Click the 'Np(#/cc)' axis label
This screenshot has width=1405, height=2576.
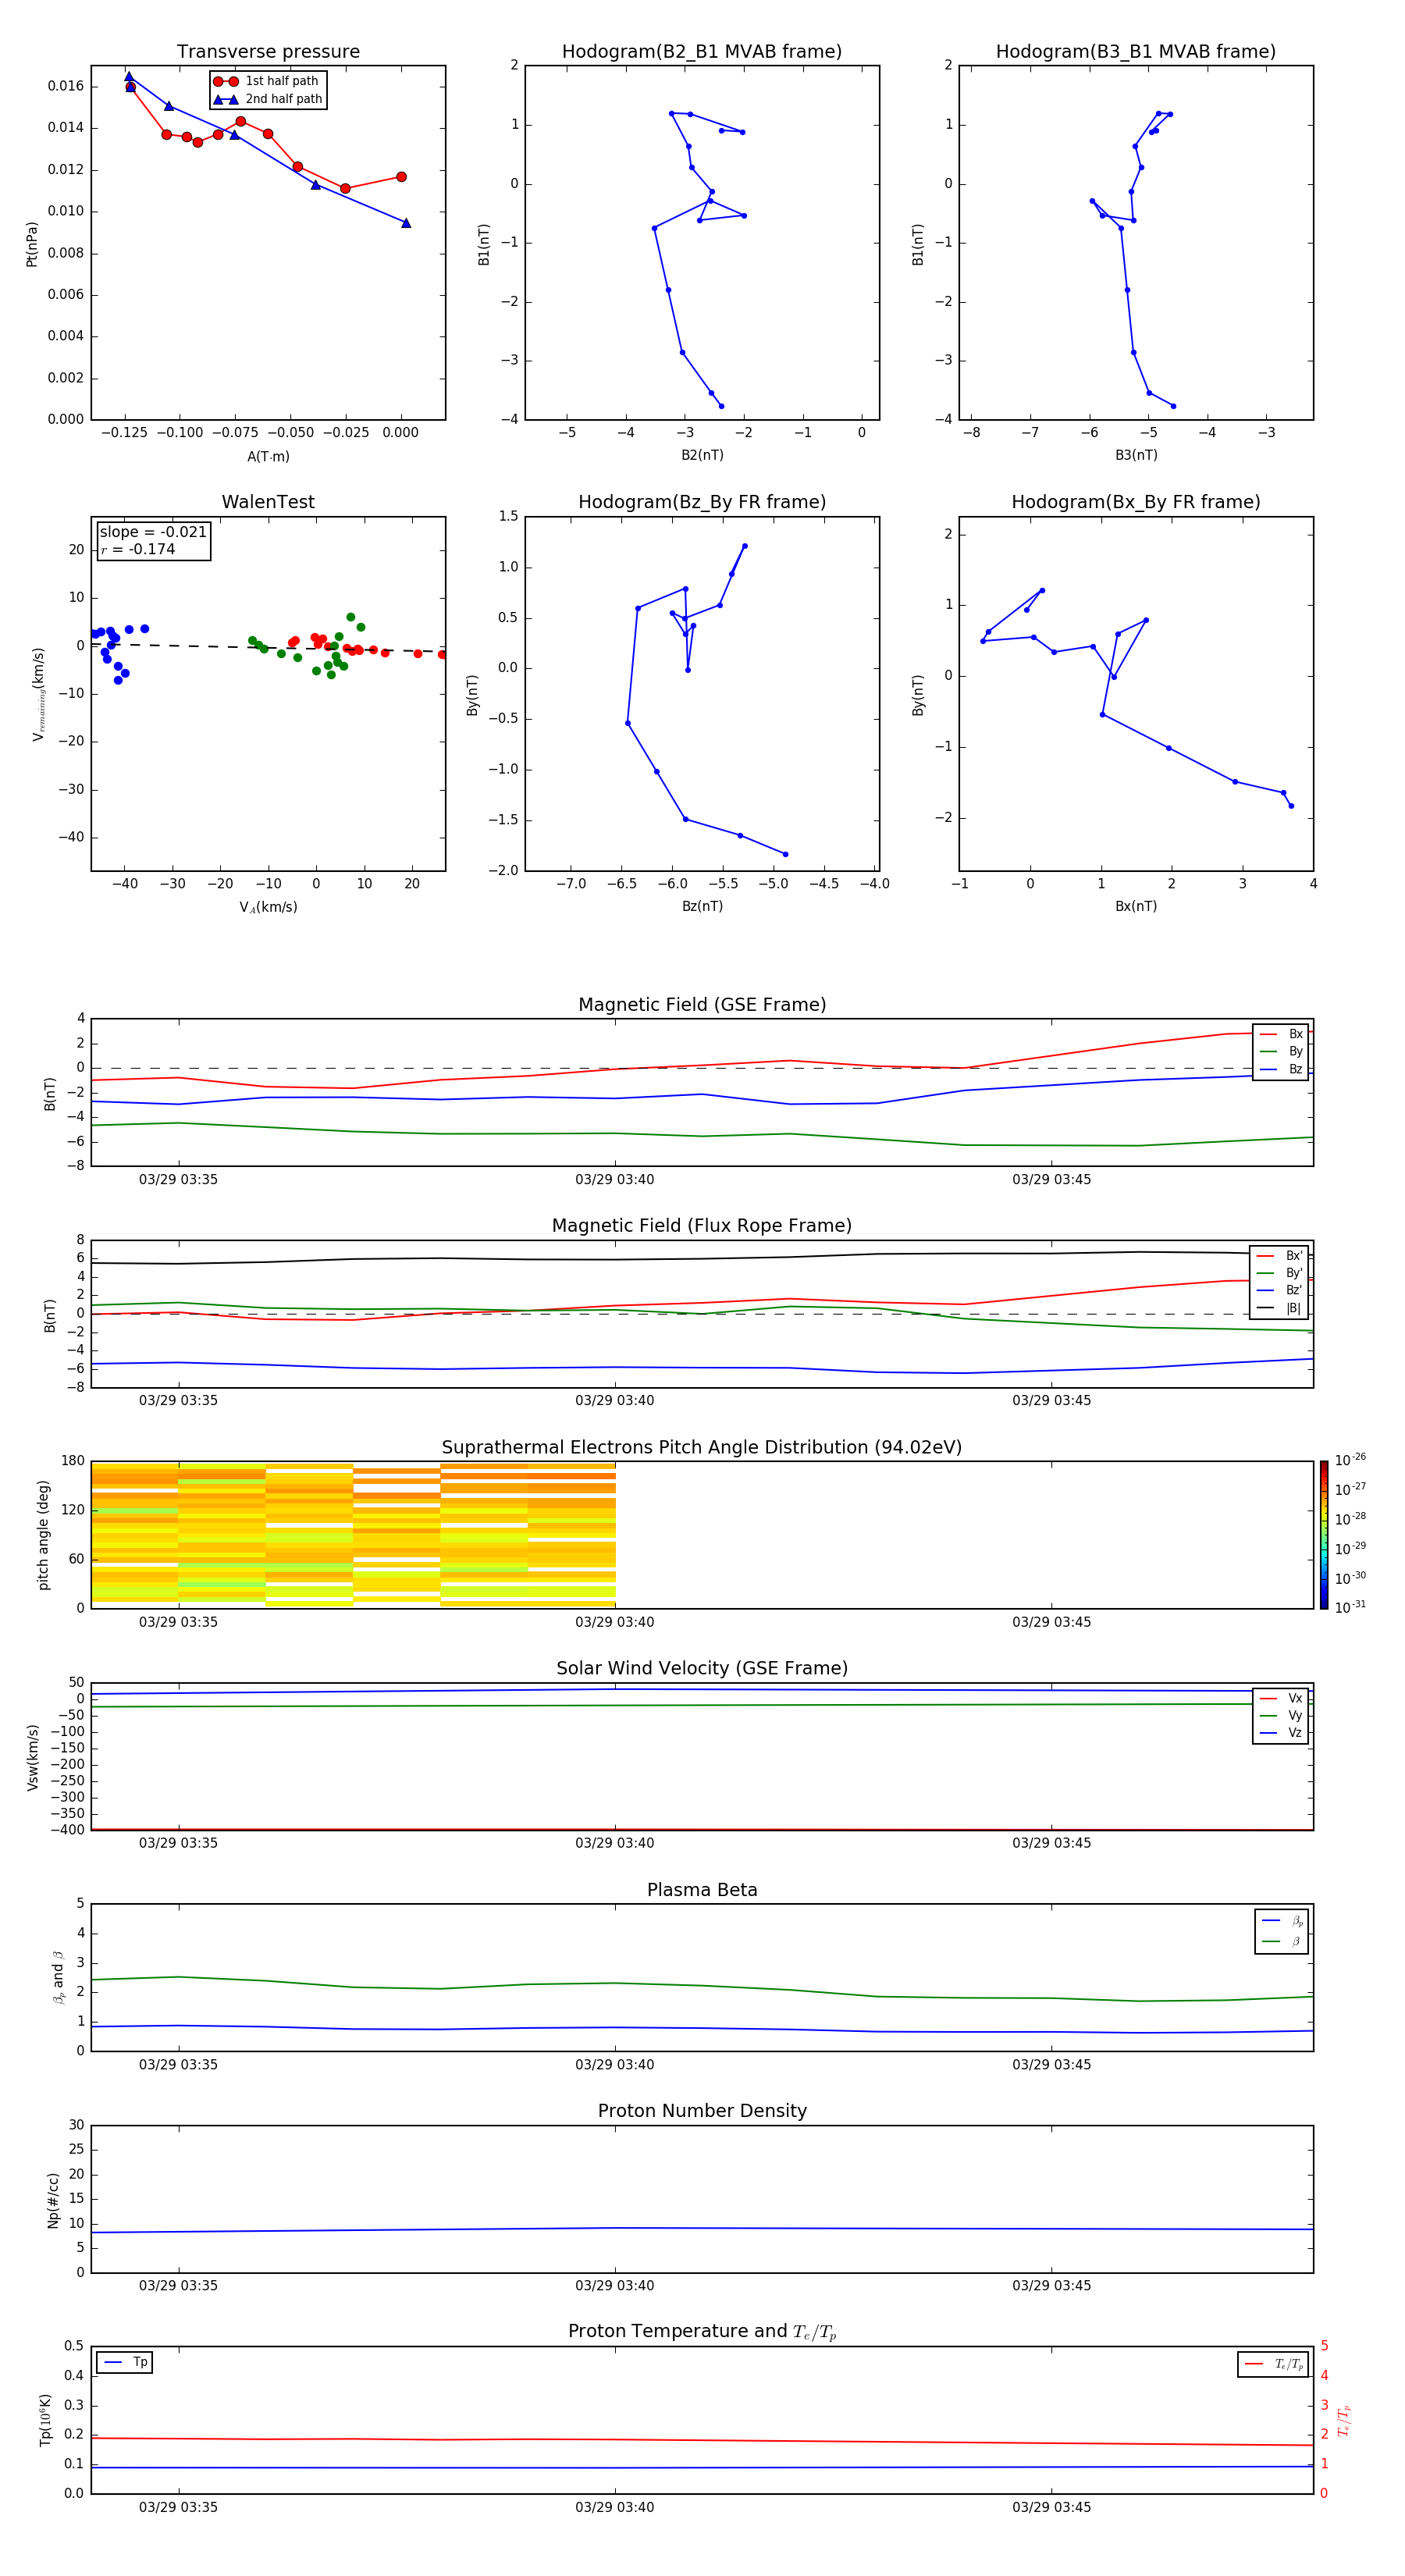point(53,2200)
